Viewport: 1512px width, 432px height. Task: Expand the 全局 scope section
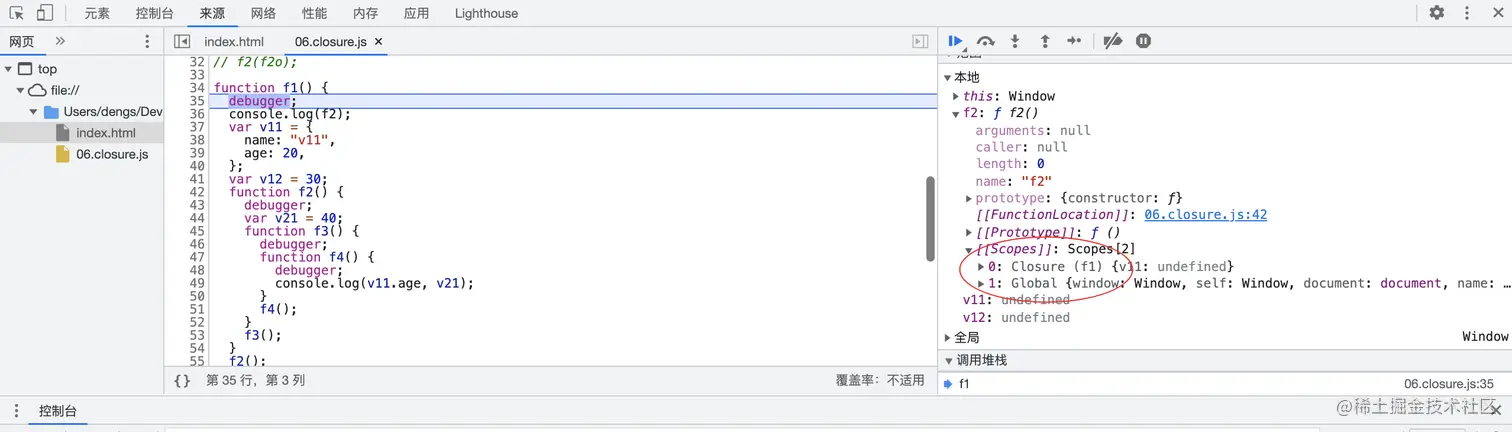point(949,338)
